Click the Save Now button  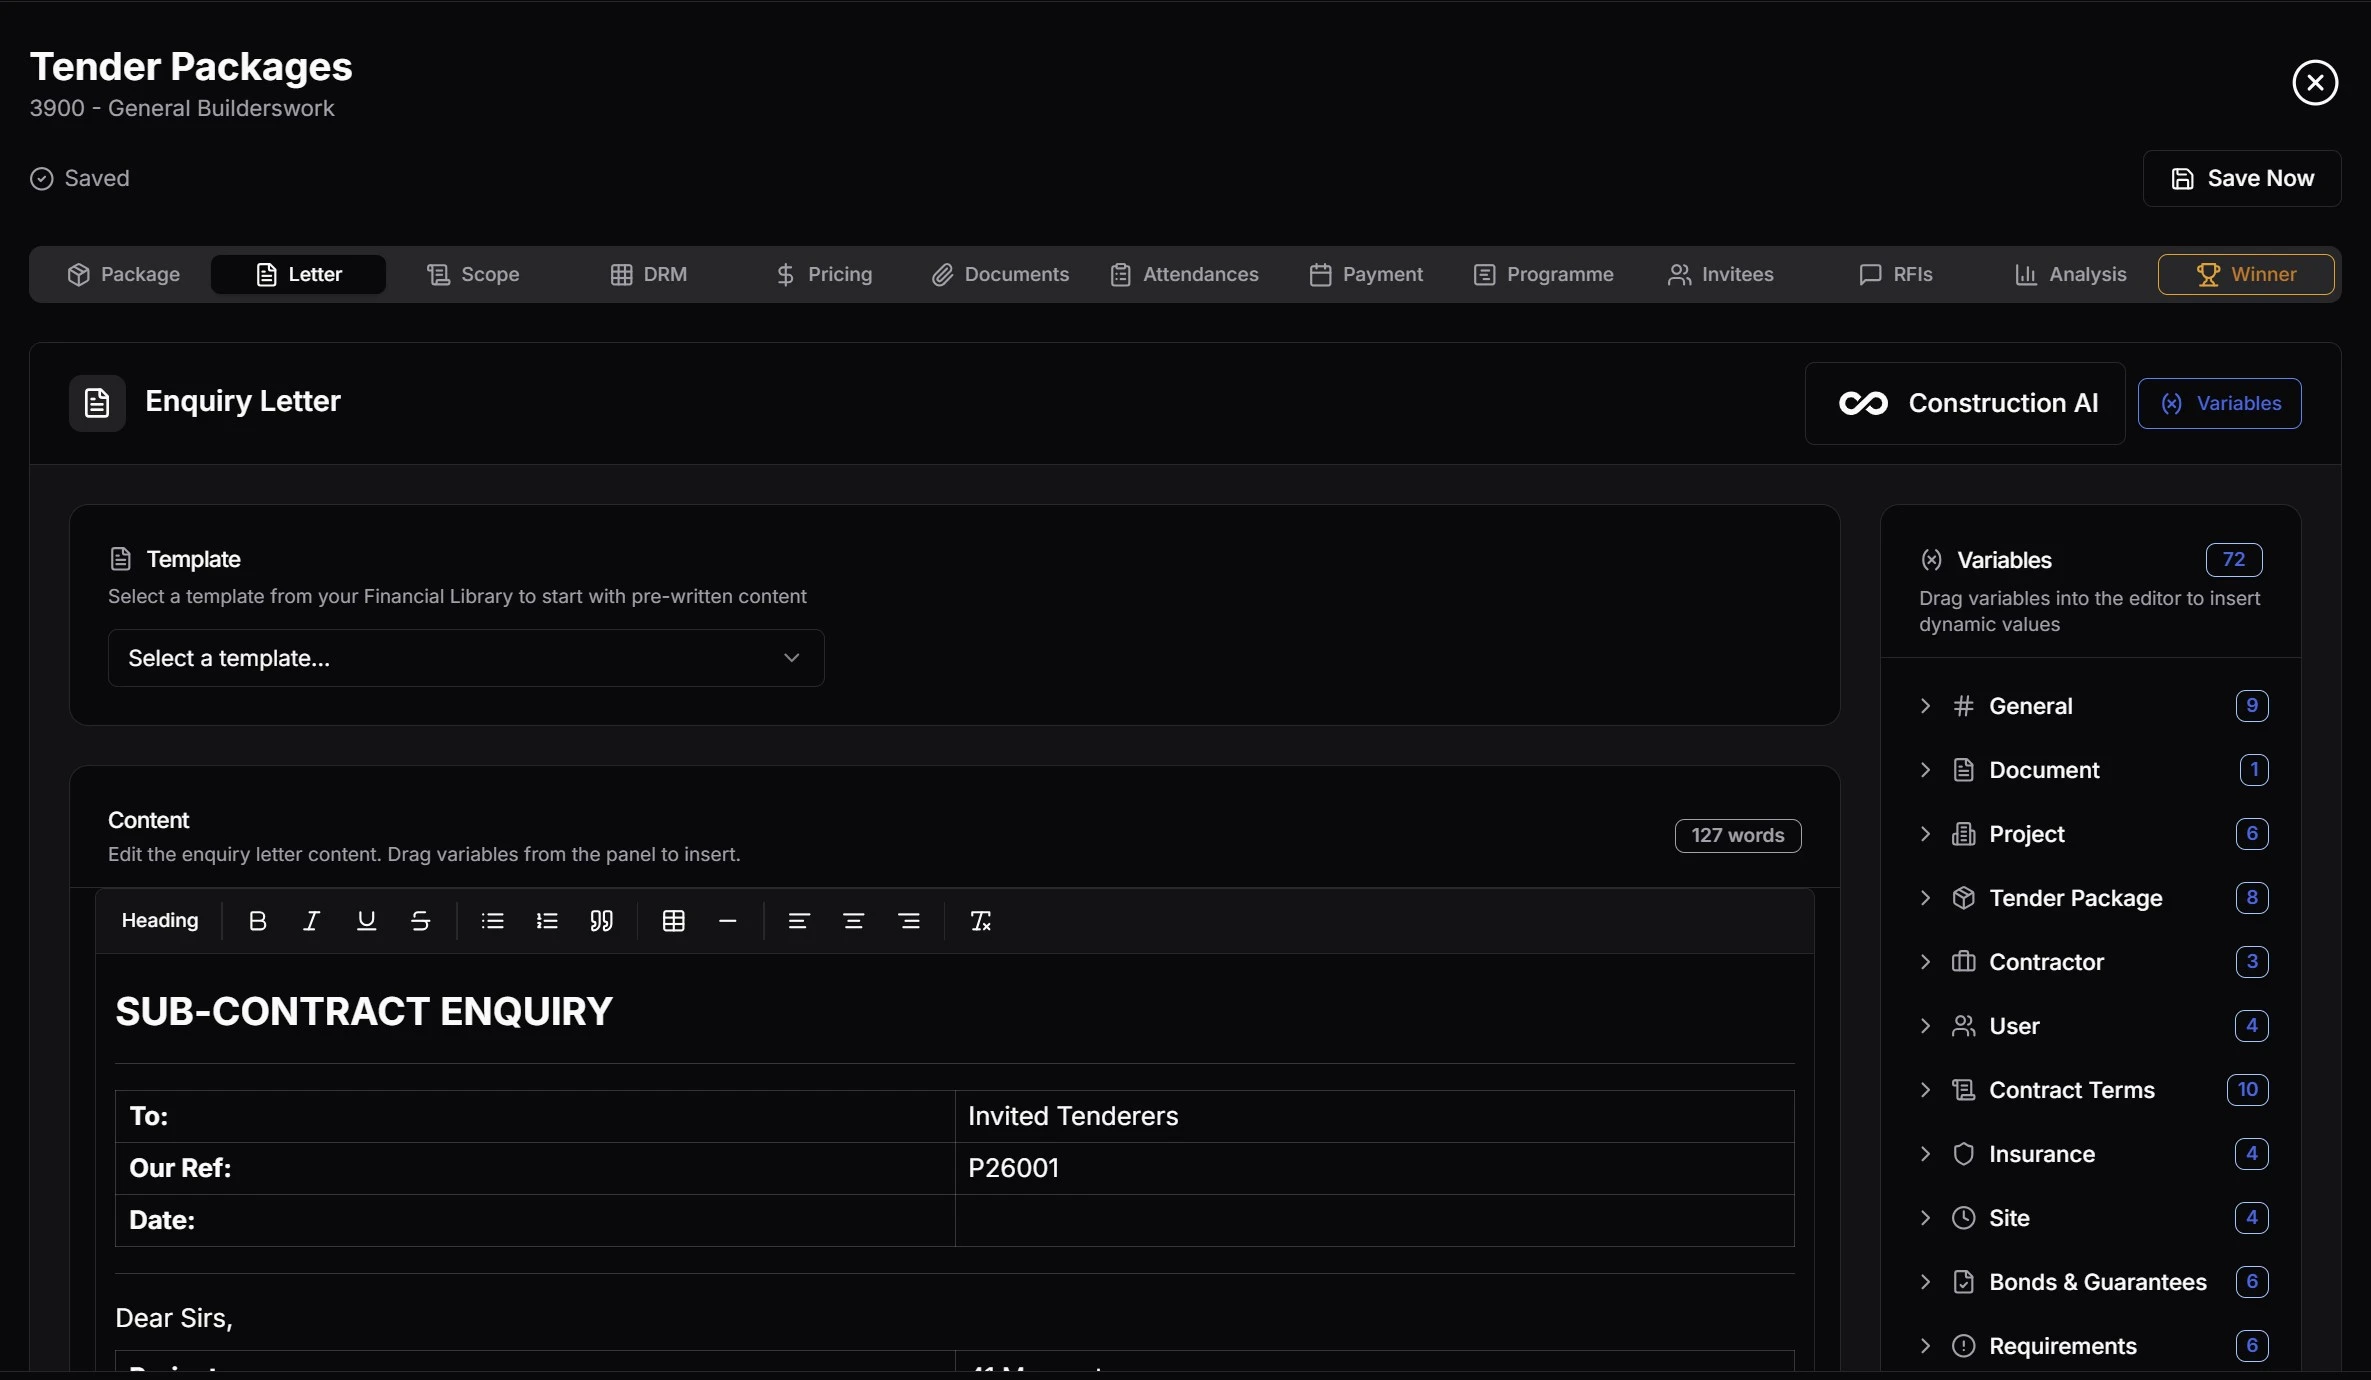tap(2241, 178)
